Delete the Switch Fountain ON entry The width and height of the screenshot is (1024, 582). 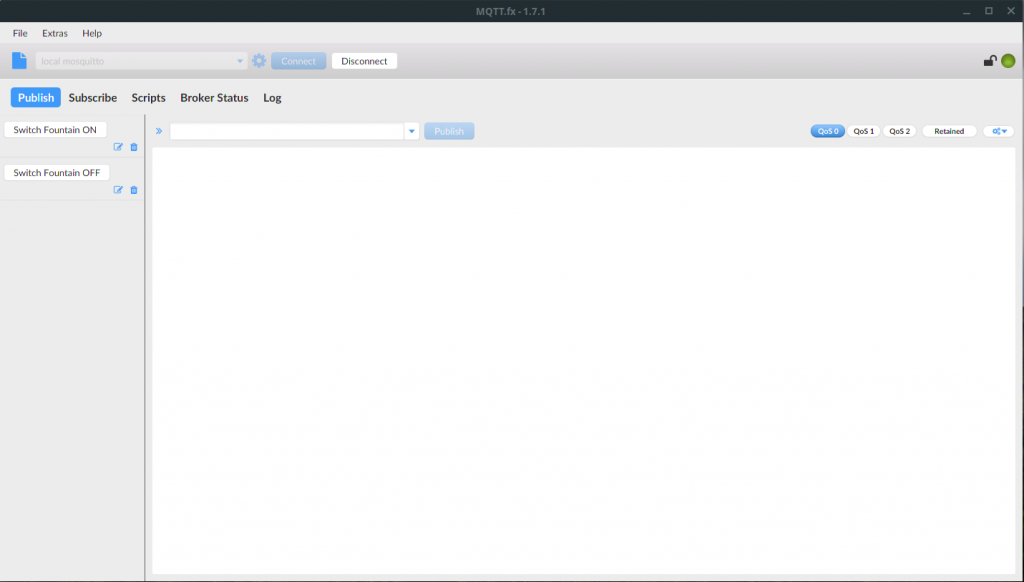coord(134,147)
